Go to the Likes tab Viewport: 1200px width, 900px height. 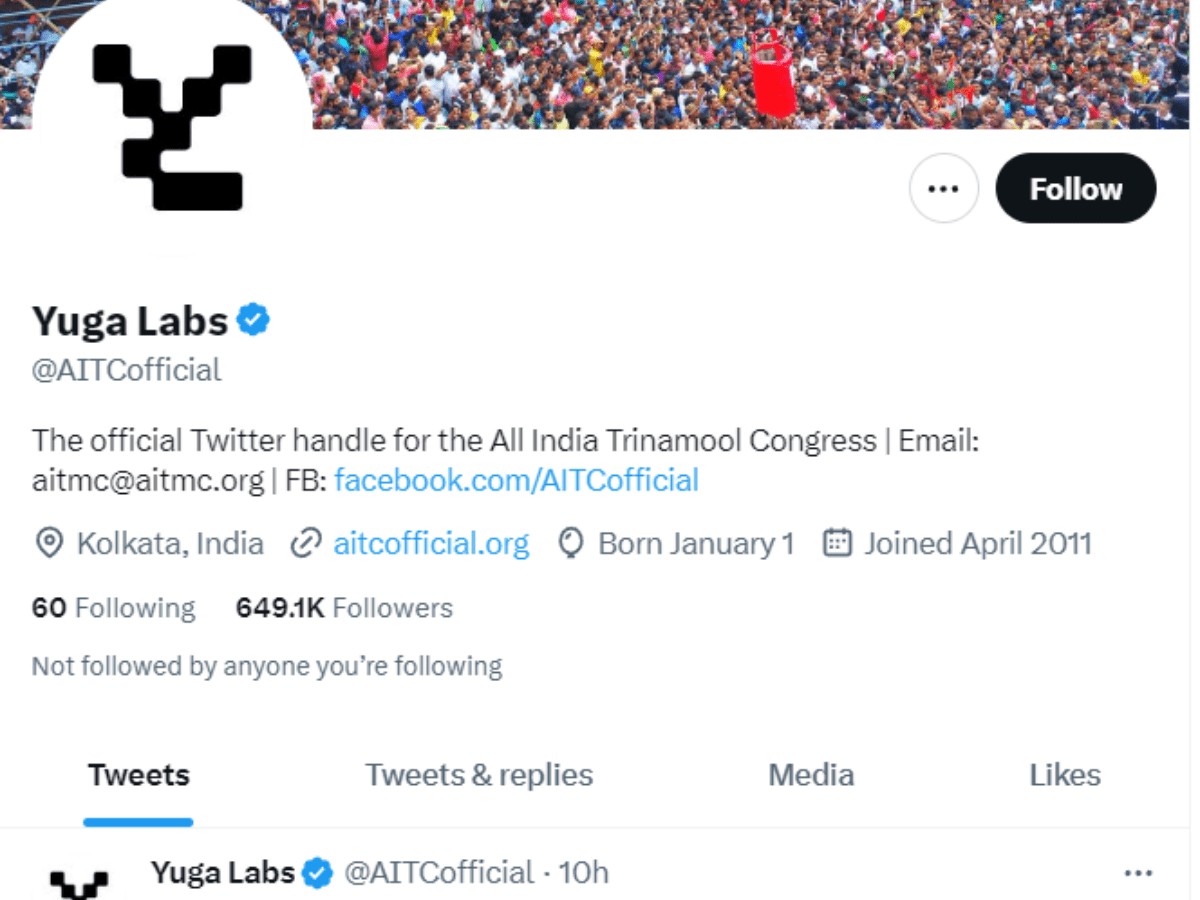[x=1065, y=775]
